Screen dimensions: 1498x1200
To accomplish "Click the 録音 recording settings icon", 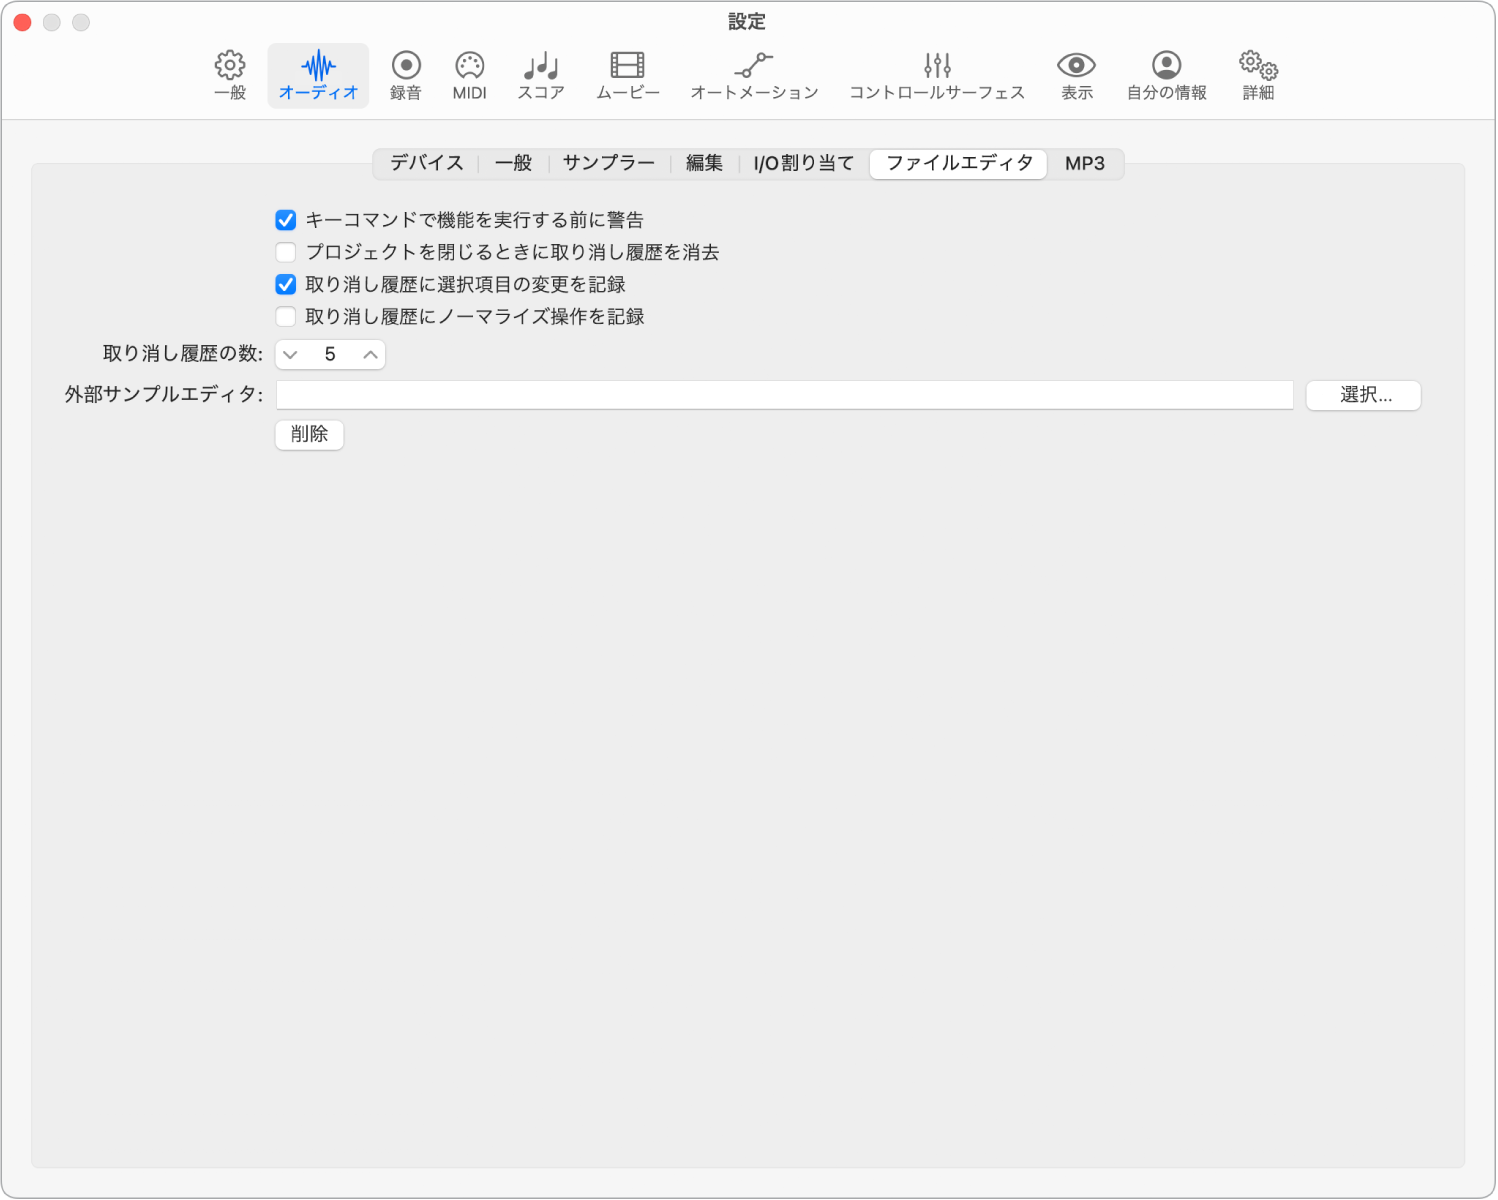I will (x=405, y=75).
